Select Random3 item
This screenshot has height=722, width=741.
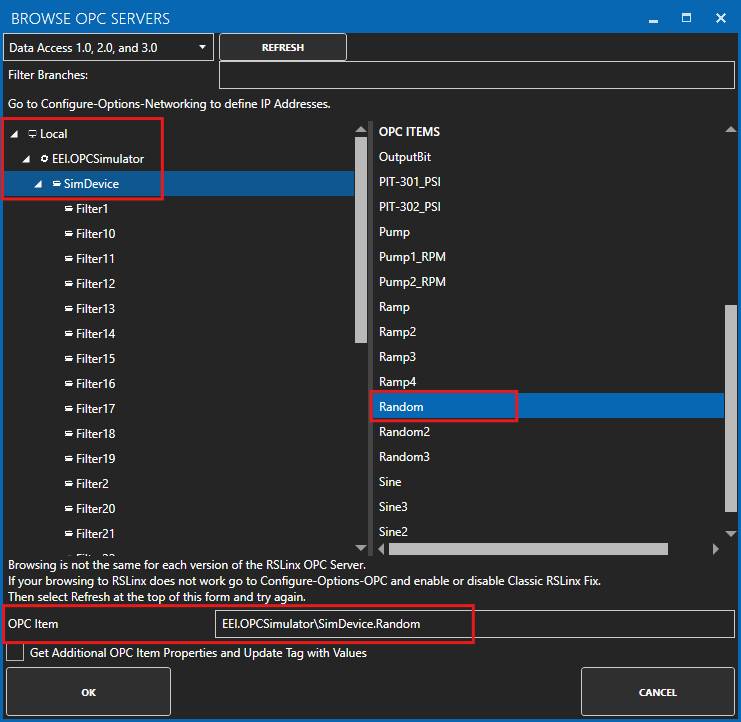click(x=405, y=457)
